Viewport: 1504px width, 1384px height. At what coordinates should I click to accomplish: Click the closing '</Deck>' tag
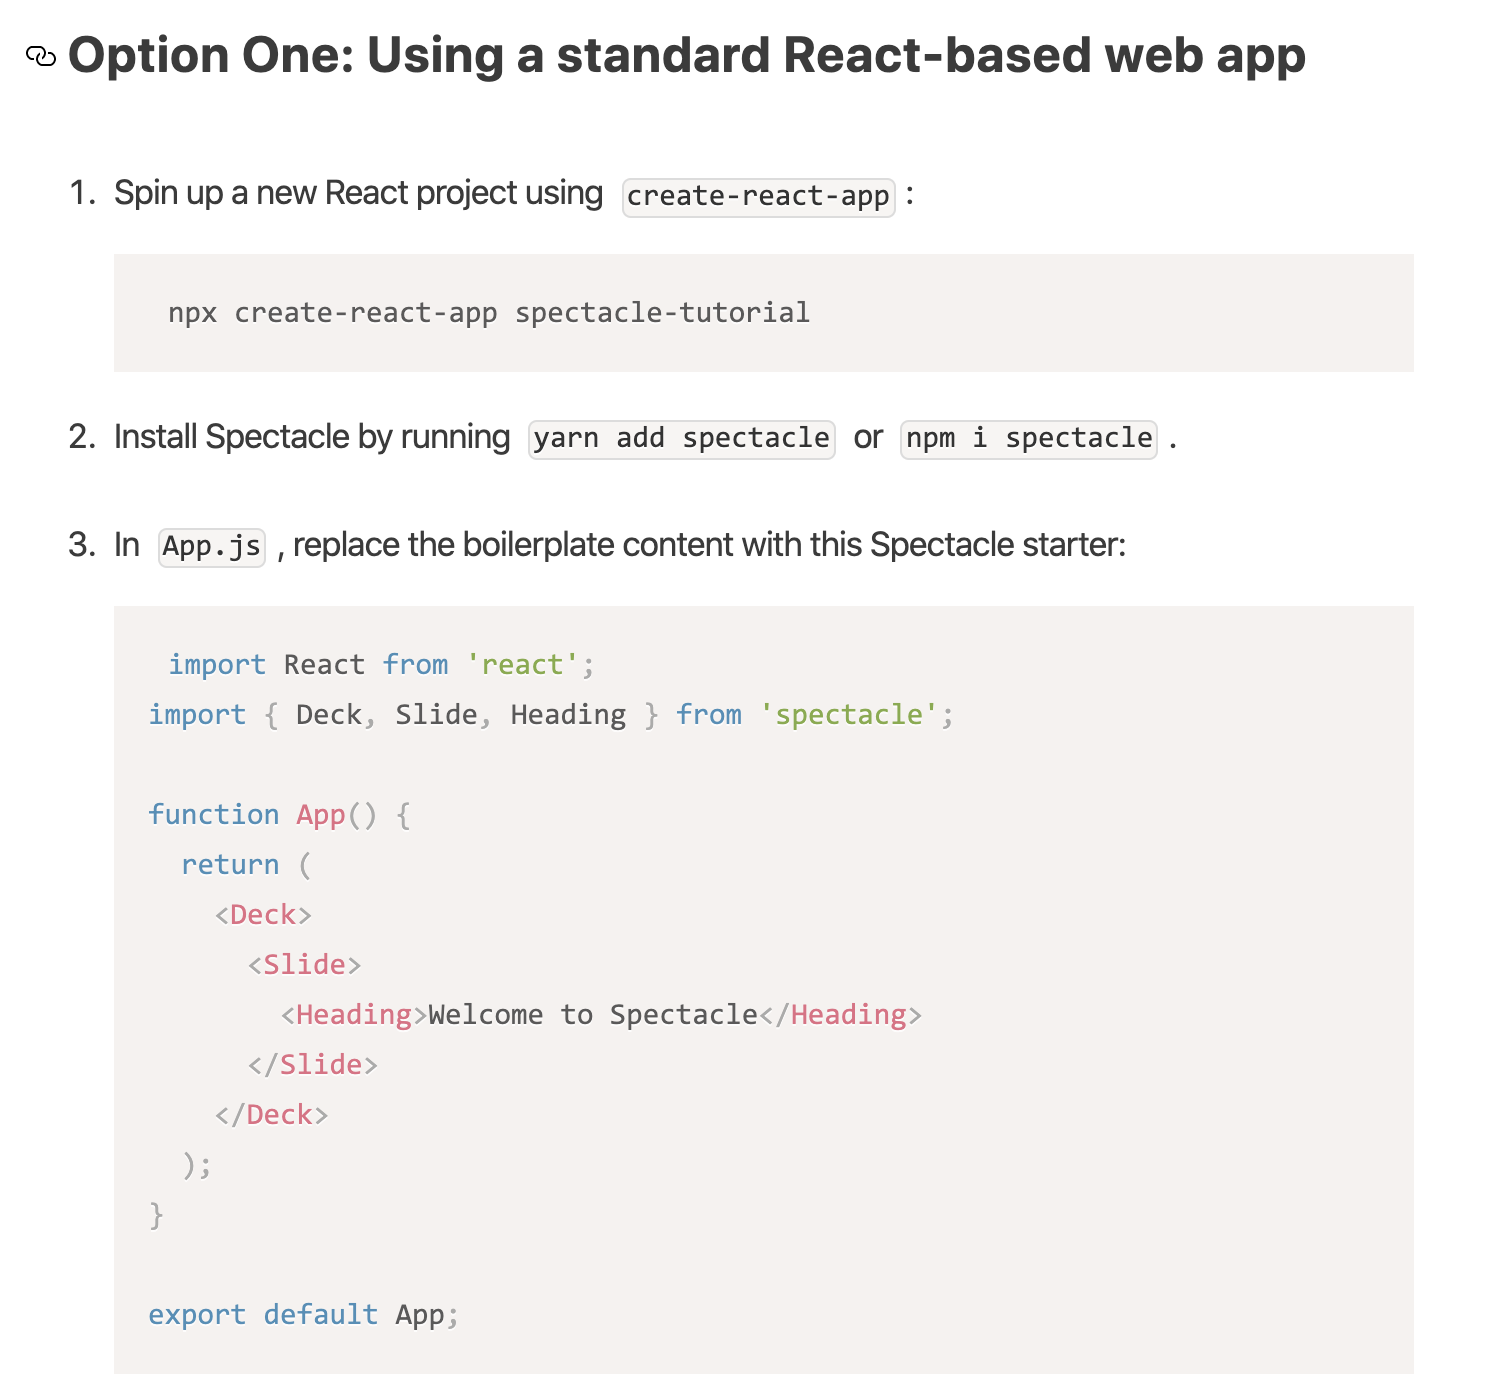[x=271, y=1115]
